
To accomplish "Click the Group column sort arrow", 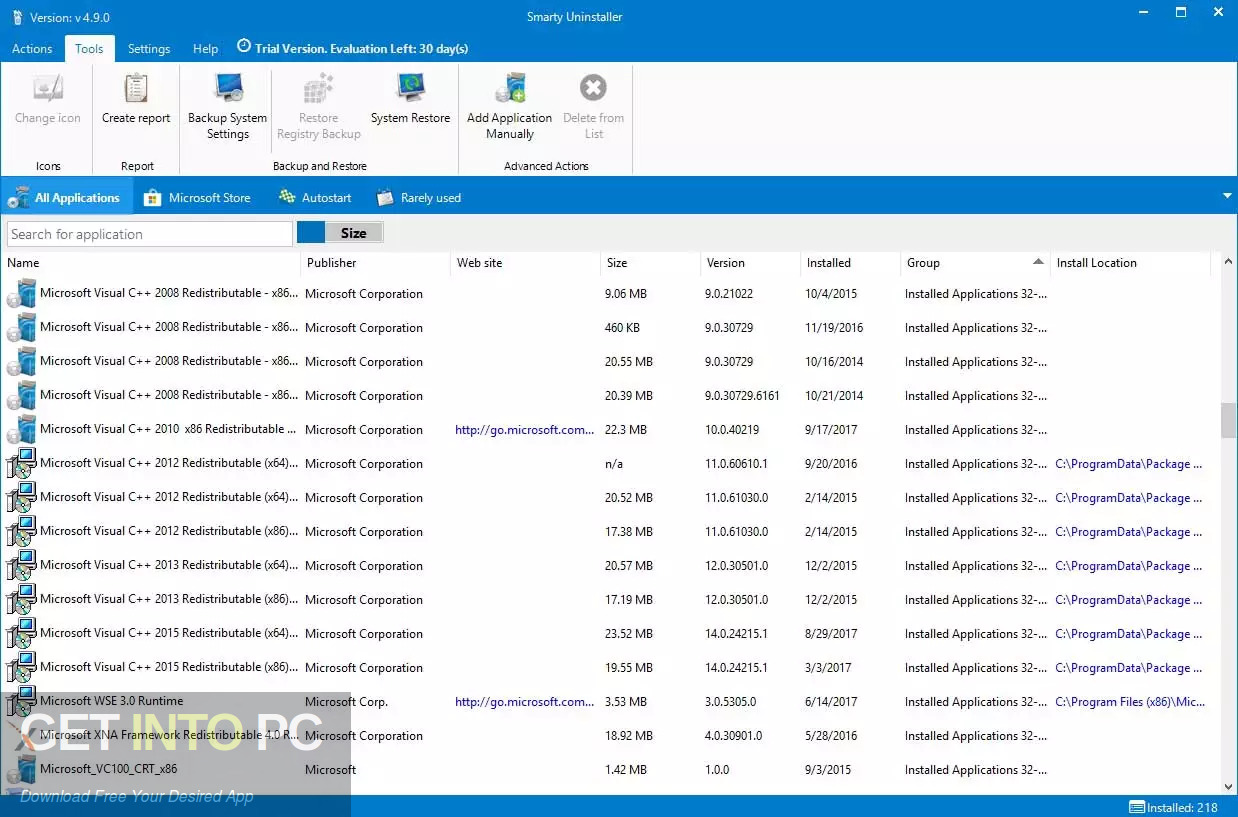I will click(x=1038, y=262).
